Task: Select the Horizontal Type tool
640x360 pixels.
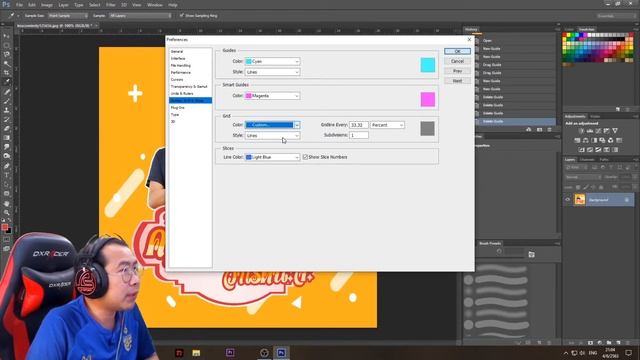Action: coord(7,175)
